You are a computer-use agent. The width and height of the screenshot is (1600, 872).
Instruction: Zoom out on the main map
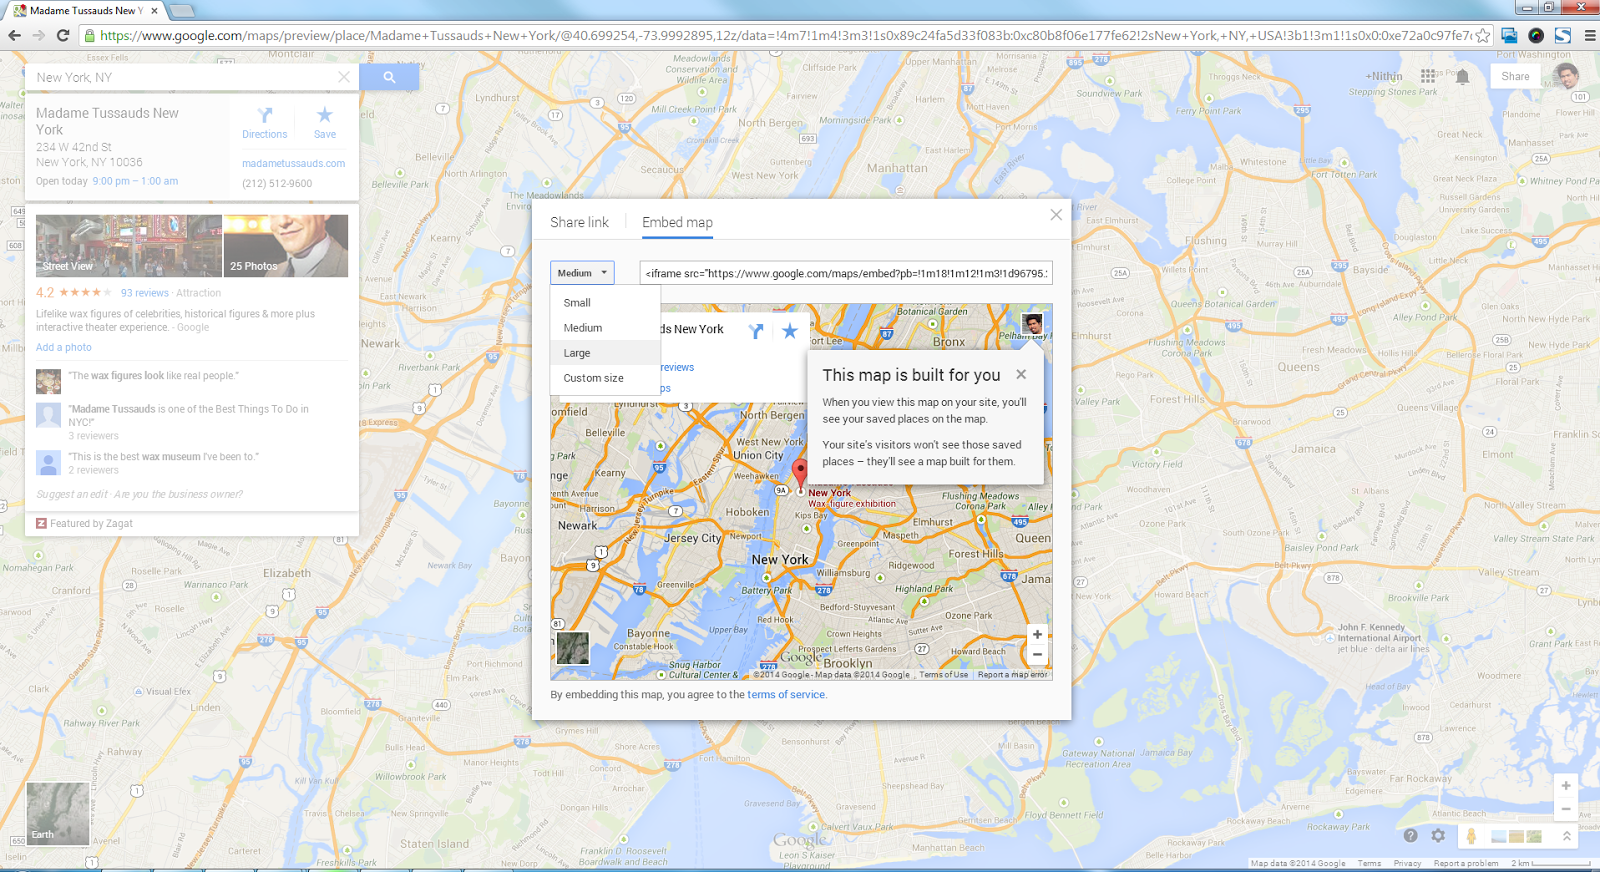click(1566, 808)
